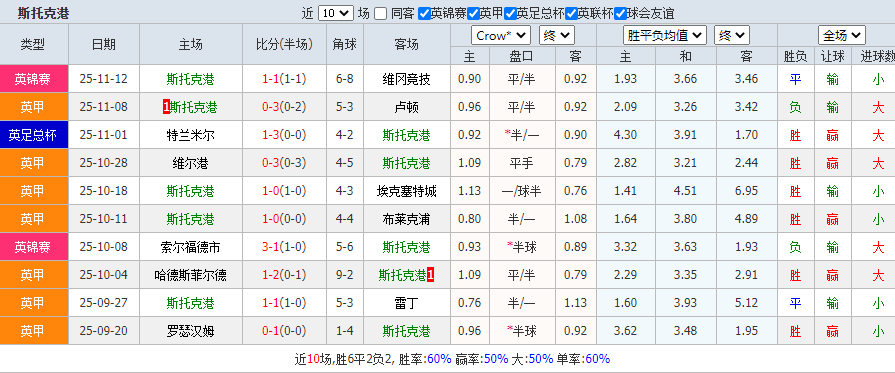Open the 布莱克浦 team link

[x=406, y=219]
